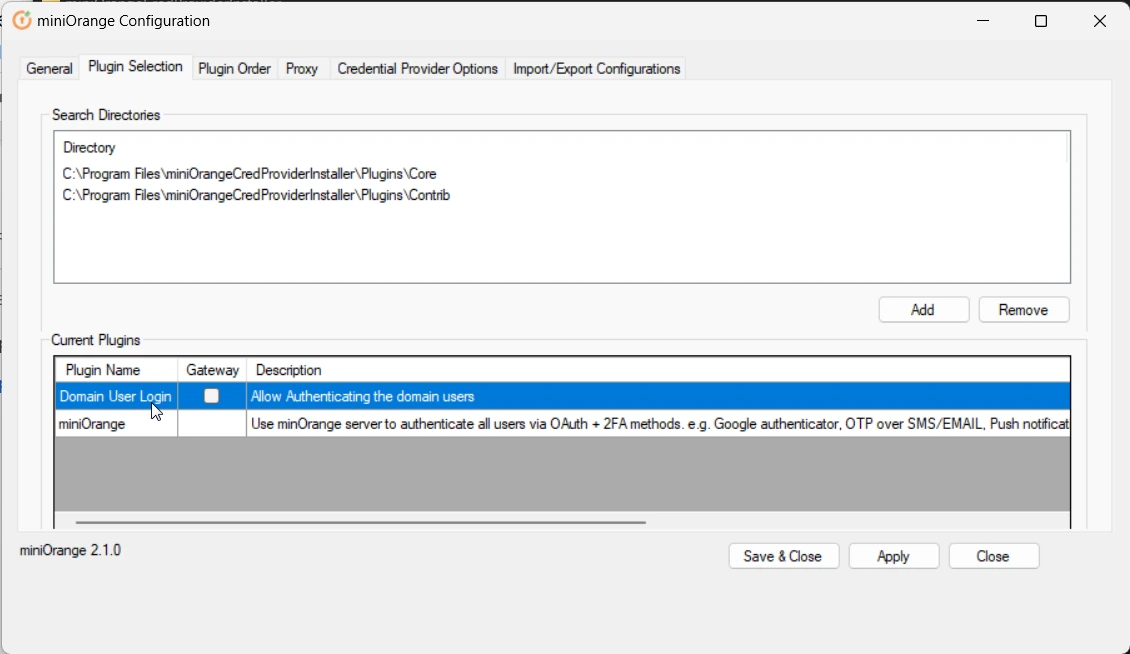
Task: Click the Description column header
Action: [x=658, y=370]
